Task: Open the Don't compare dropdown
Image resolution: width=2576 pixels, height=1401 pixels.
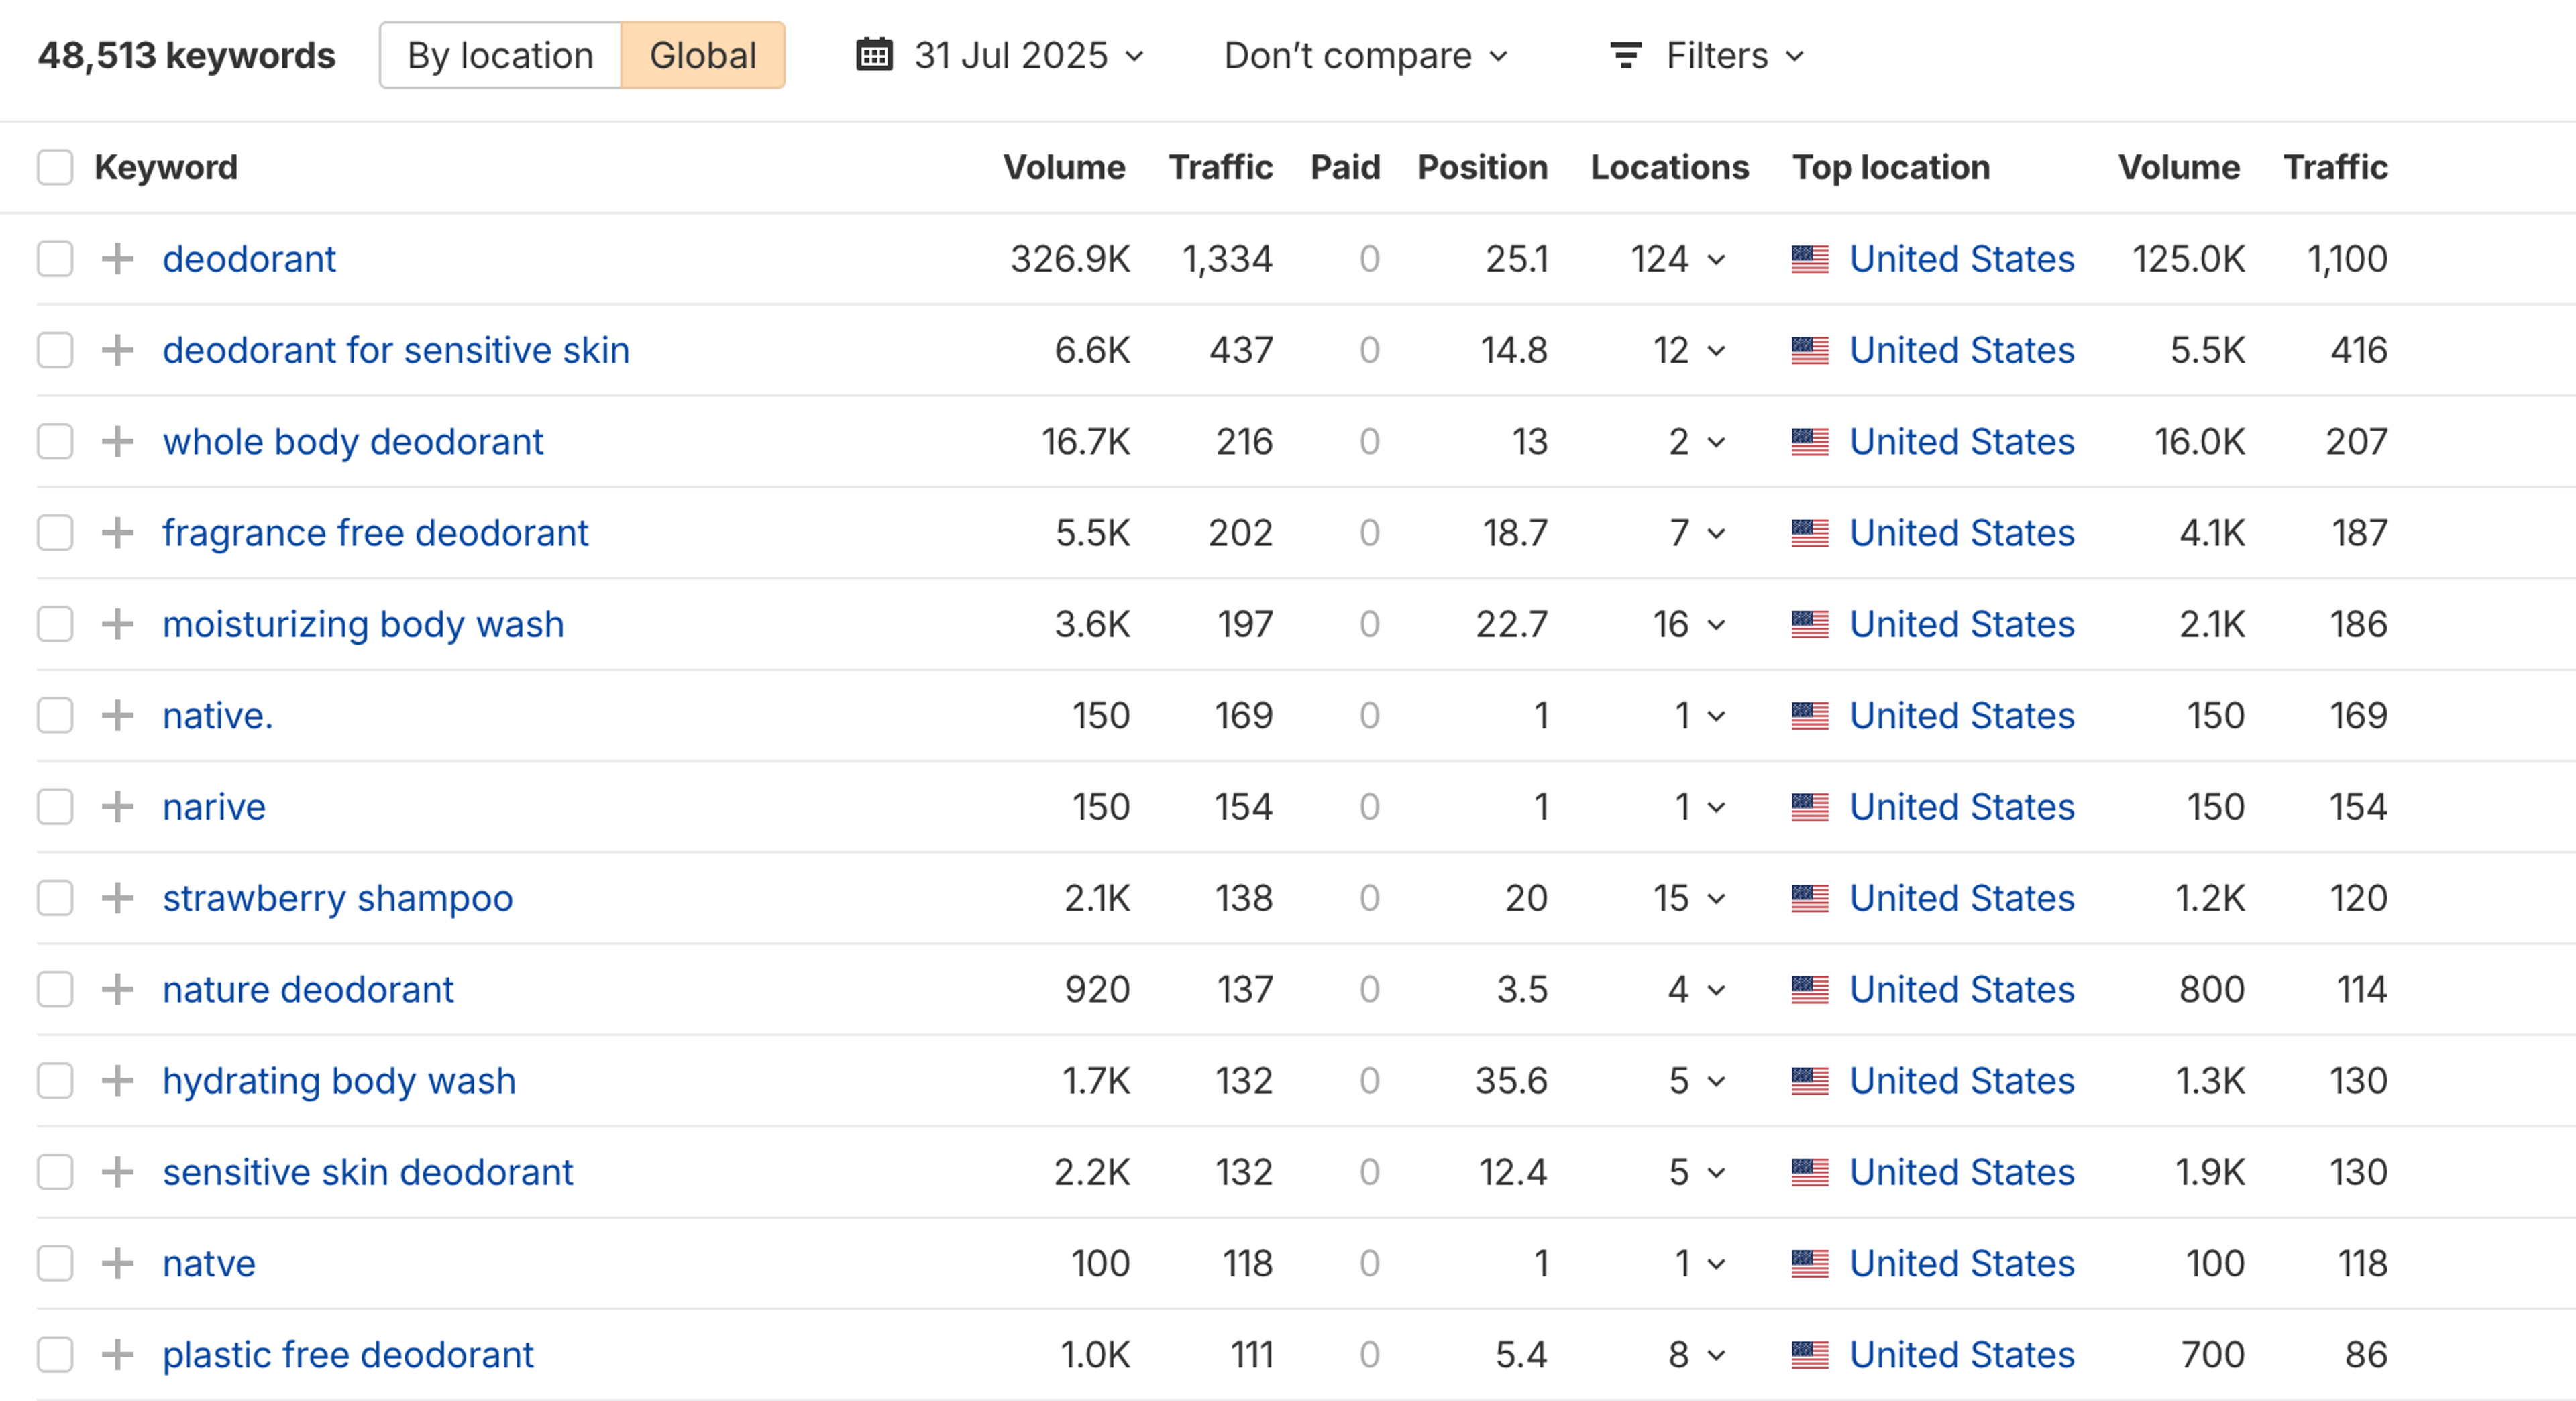Action: (1365, 55)
